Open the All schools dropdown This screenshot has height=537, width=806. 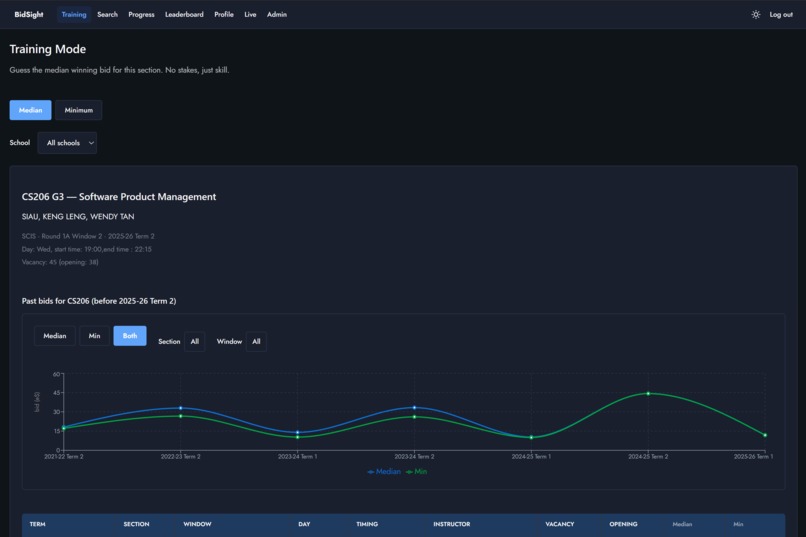tap(67, 143)
